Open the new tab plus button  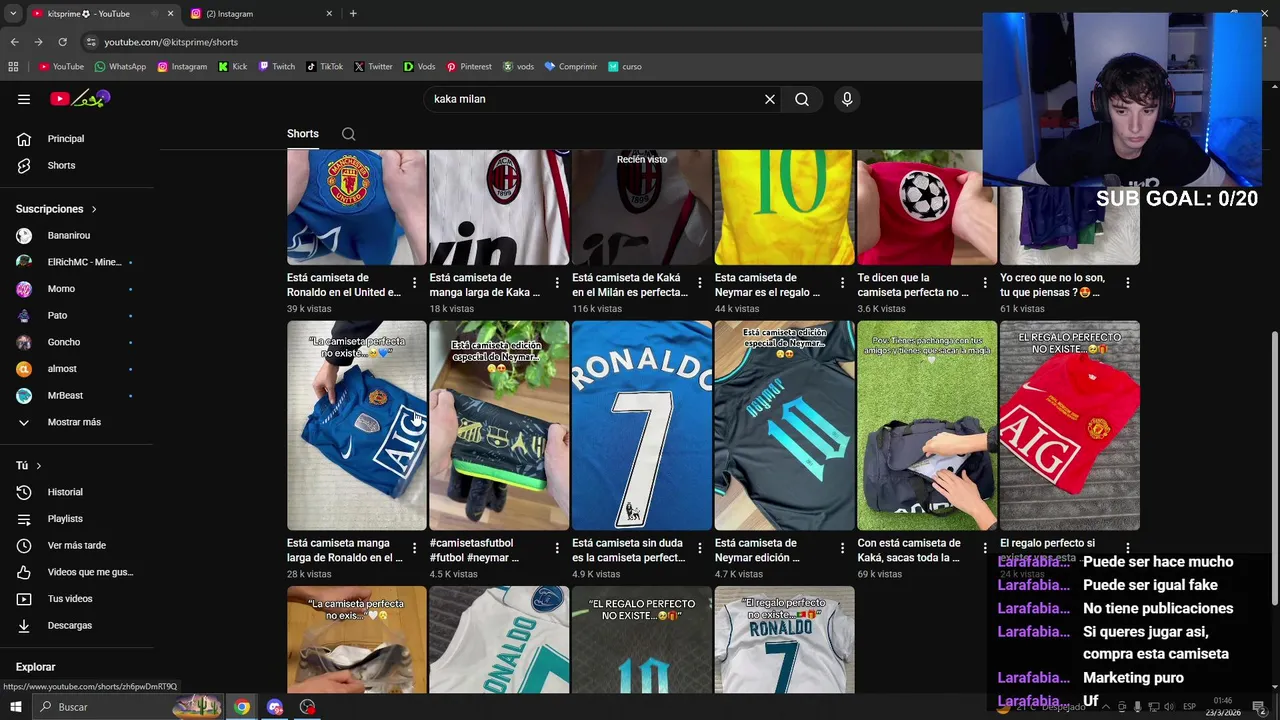point(353,14)
